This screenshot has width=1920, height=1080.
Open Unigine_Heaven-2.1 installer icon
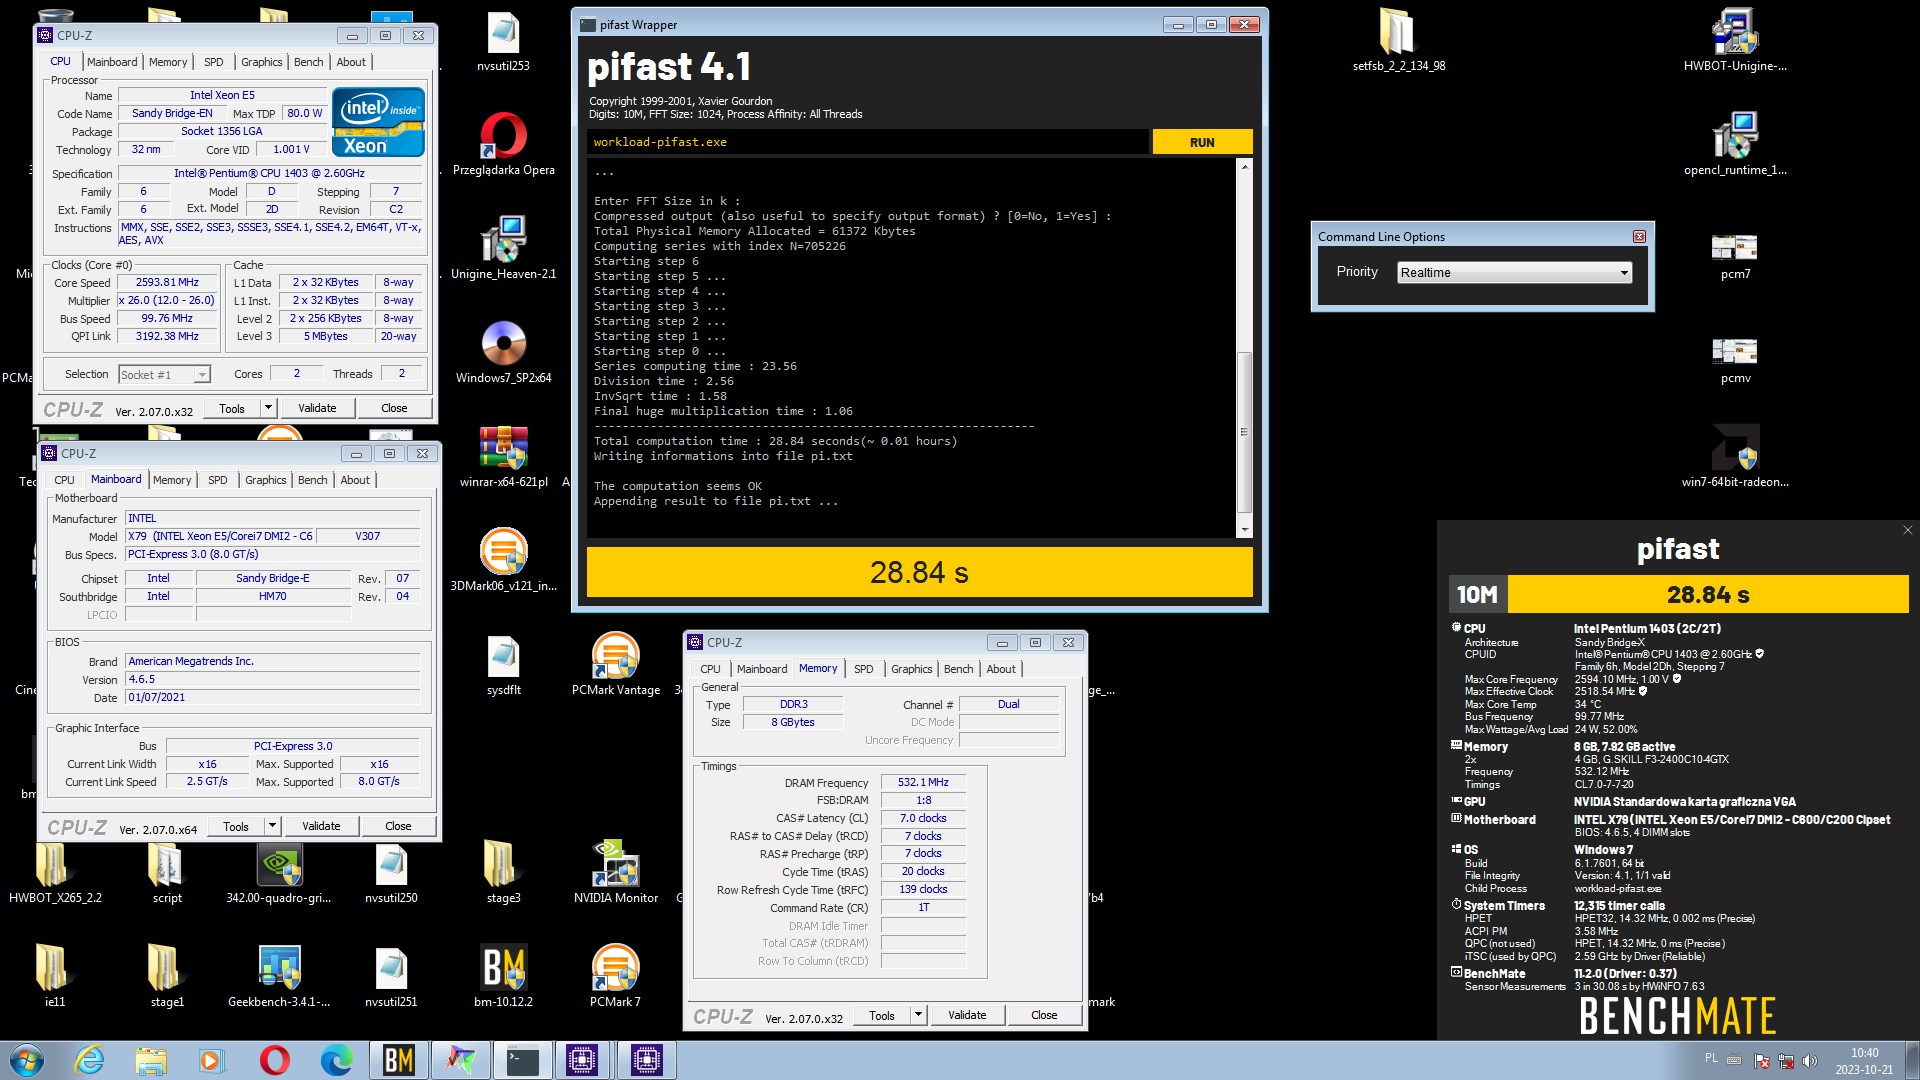pyautogui.click(x=503, y=249)
